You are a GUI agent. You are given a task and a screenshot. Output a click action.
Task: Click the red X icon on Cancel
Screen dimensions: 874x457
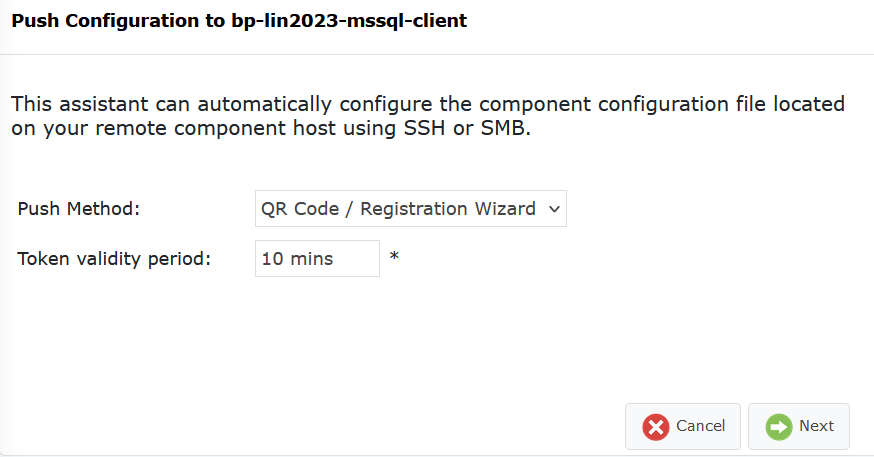tap(656, 427)
